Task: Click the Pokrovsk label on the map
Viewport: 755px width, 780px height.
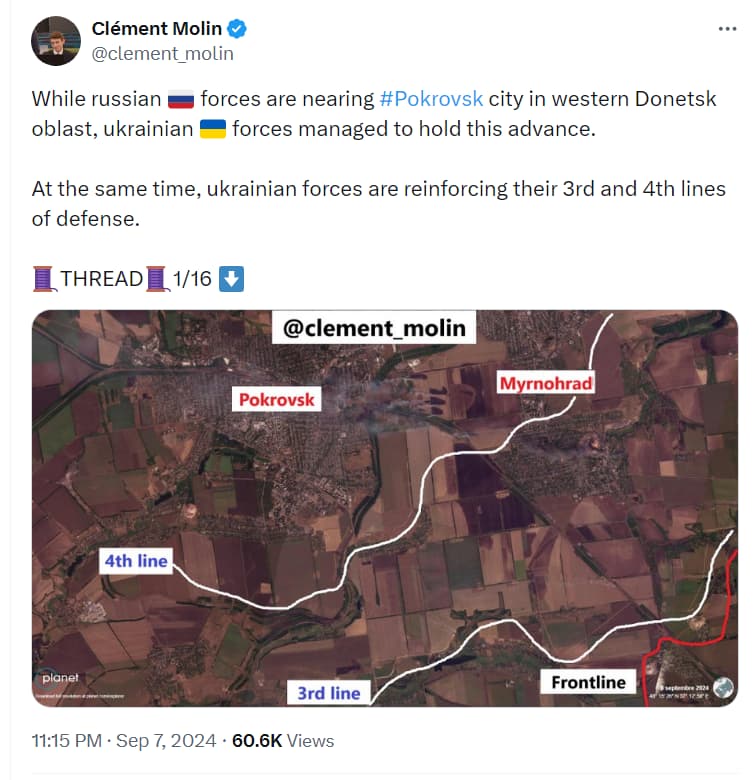Action: coord(277,399)
